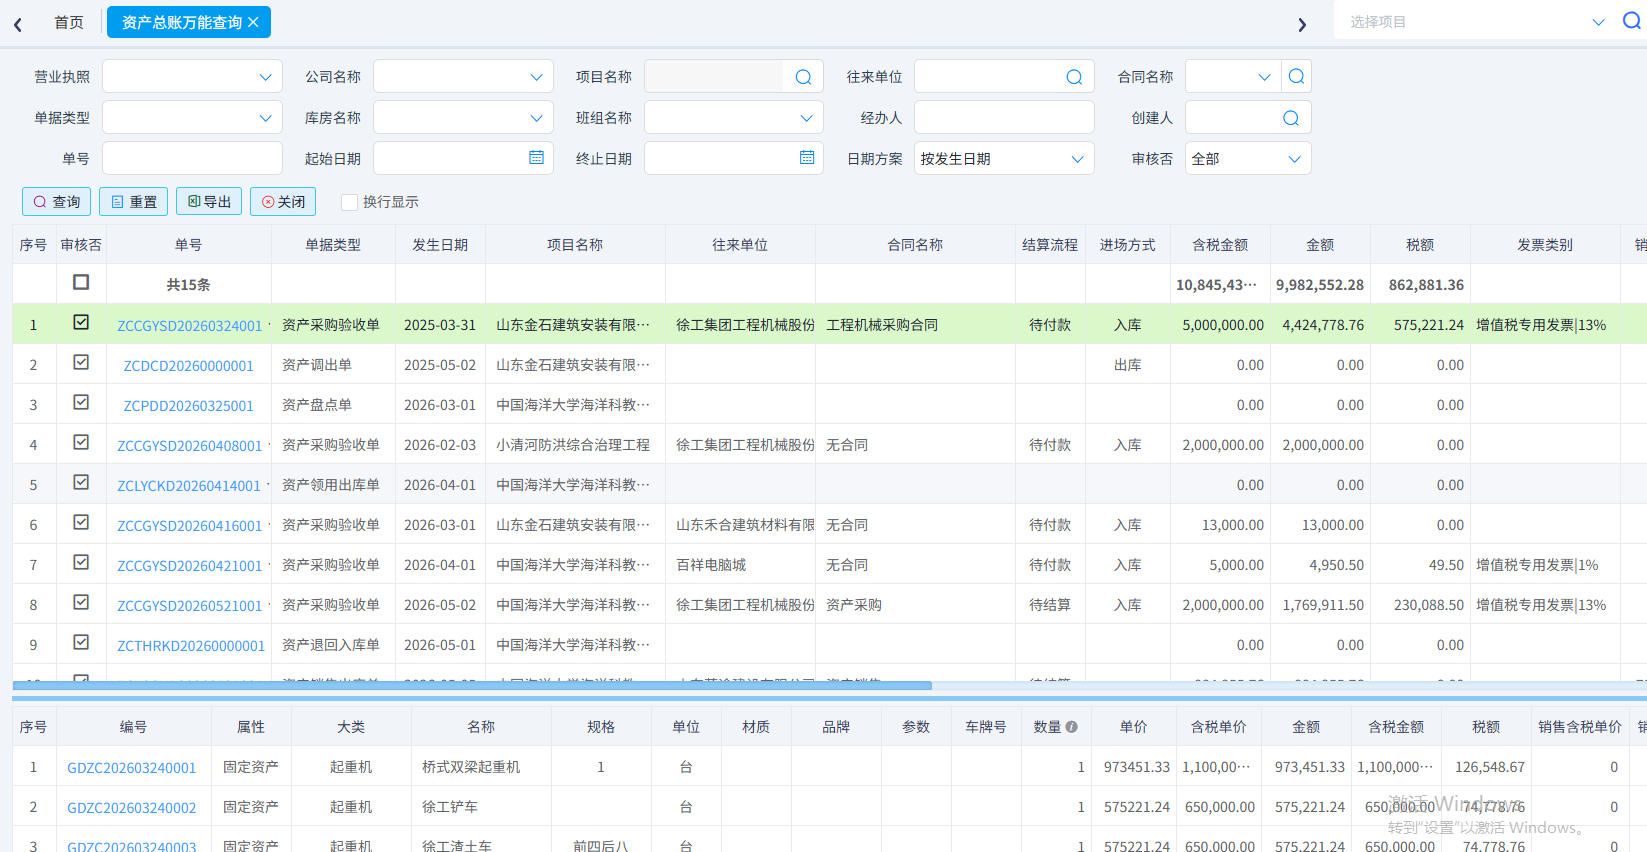Click the 重置 button

point(134,202)
